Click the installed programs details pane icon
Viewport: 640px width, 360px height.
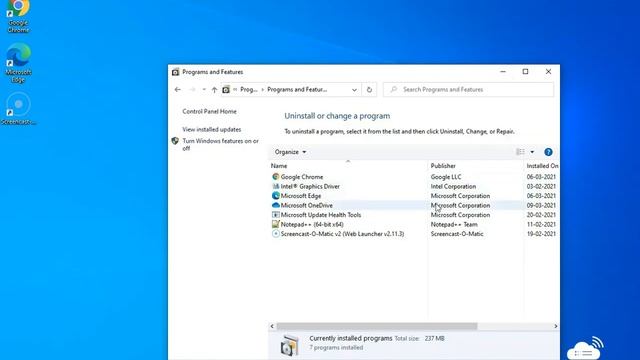point(289,345)
